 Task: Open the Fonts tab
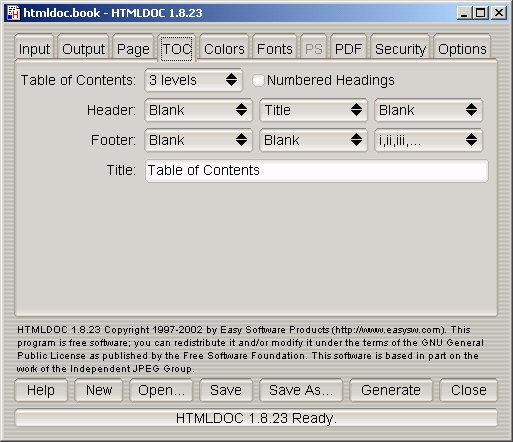[x=275, y=48]
